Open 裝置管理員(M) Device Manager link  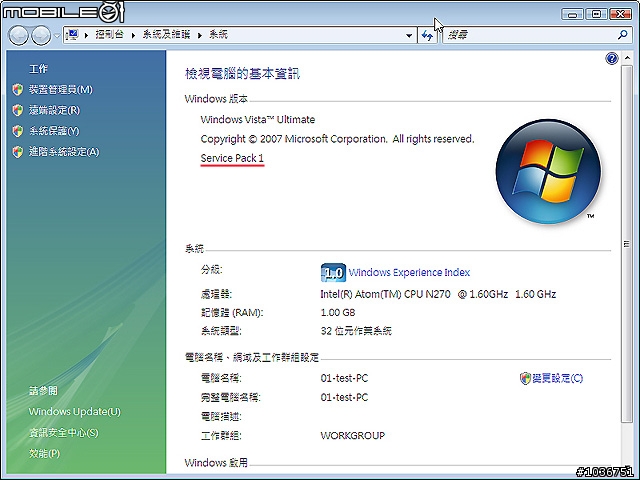(60, 89)
